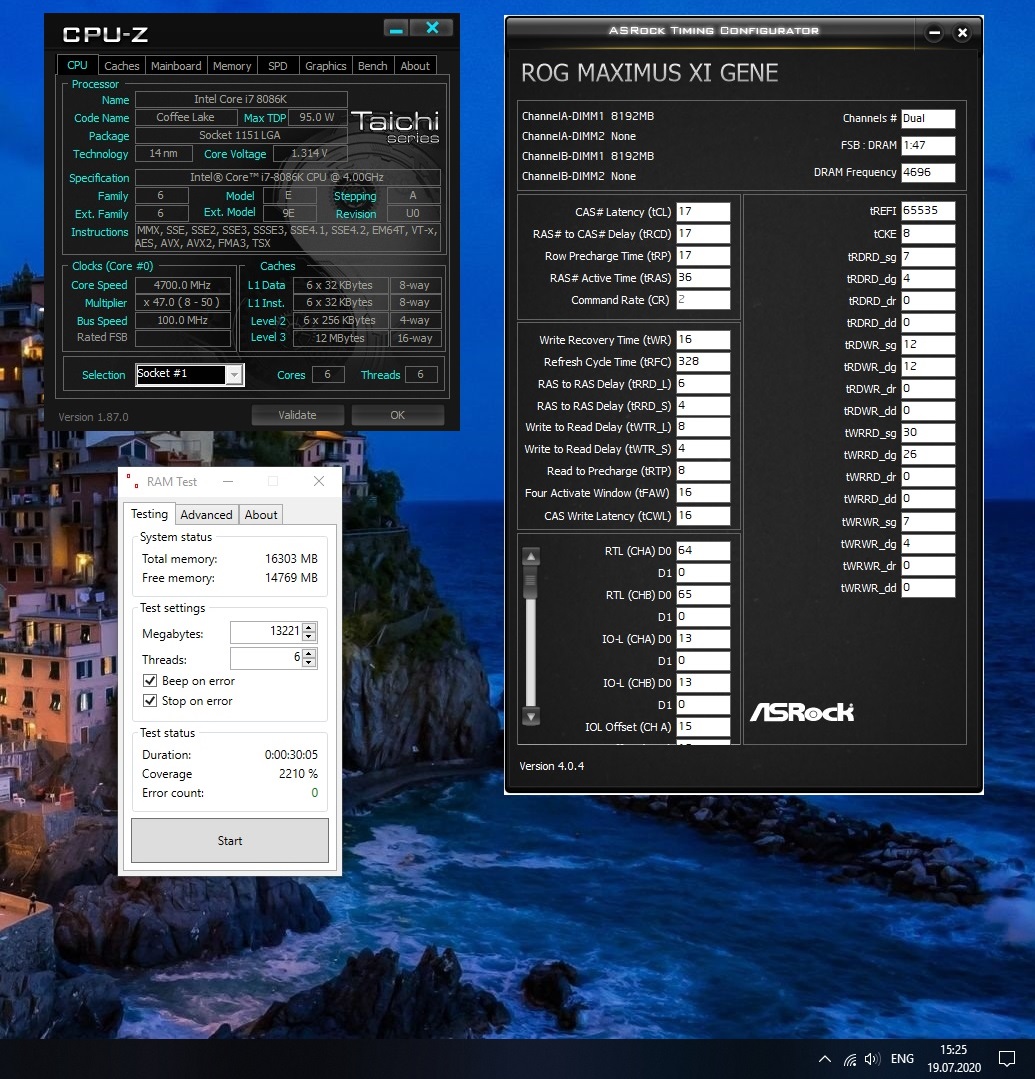Decrease the Threads count with down arrow

[309, 663]
